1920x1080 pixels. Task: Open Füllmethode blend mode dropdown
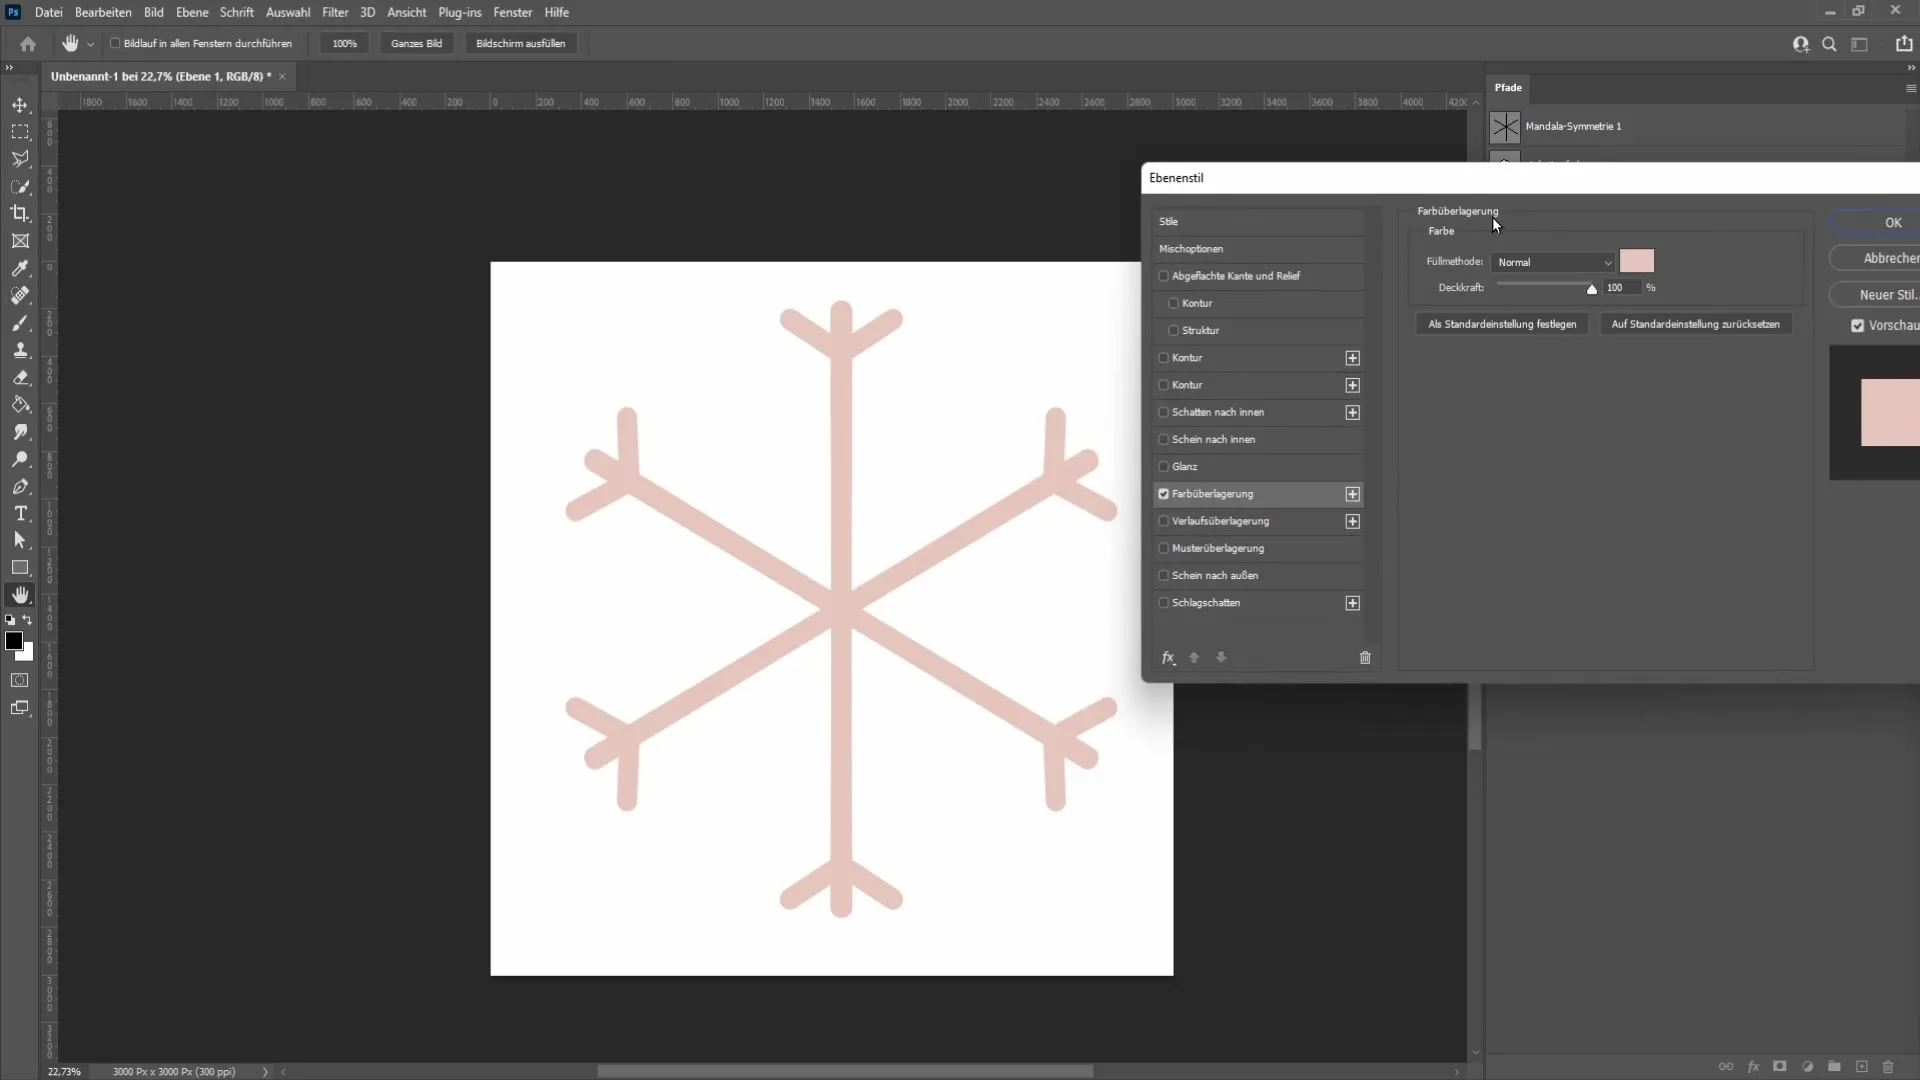1553,261
